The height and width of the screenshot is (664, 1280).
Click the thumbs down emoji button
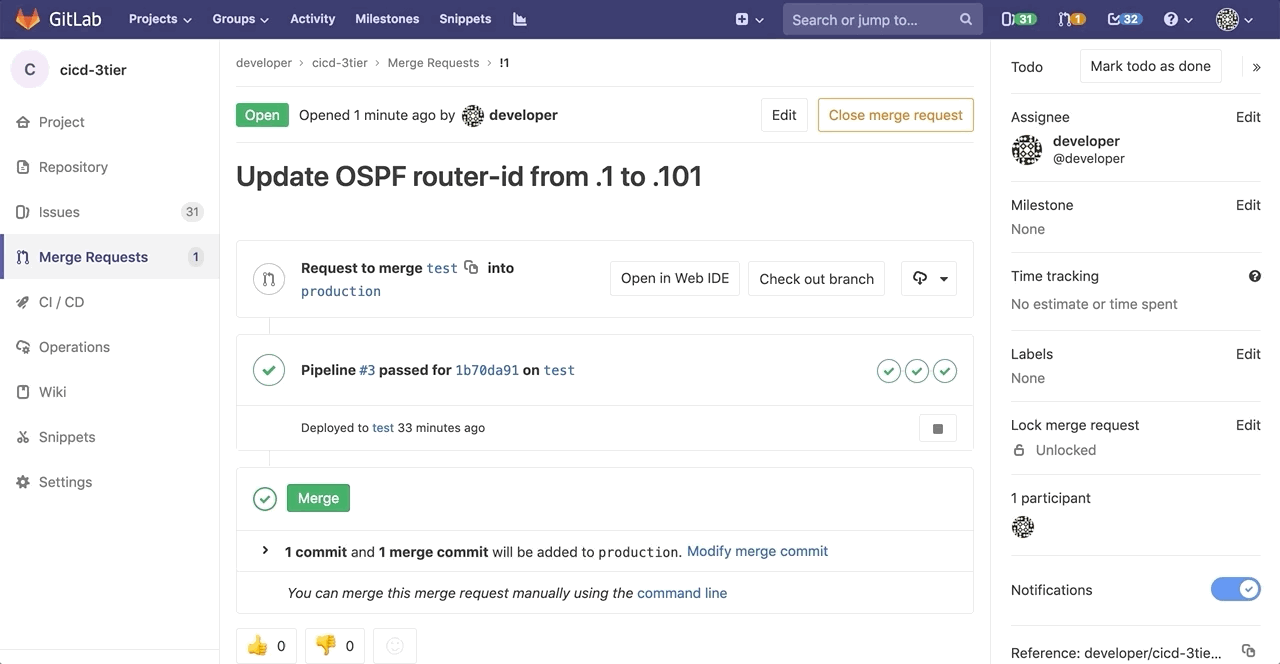[334, 646]
